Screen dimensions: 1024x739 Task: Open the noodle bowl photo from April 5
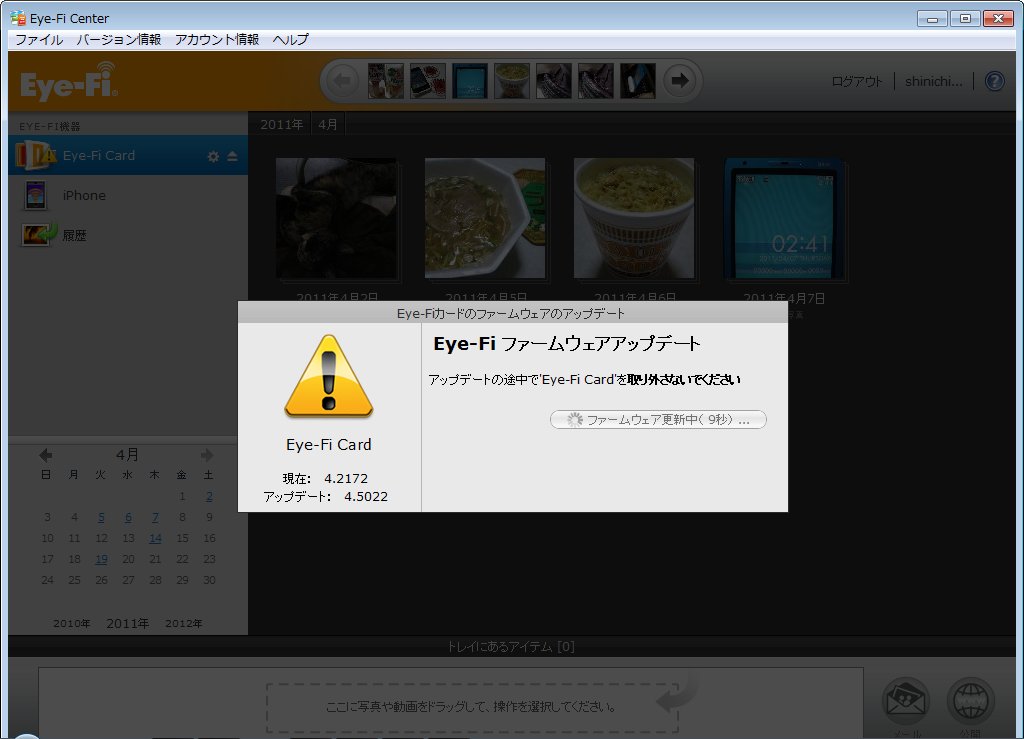[485, 218]
